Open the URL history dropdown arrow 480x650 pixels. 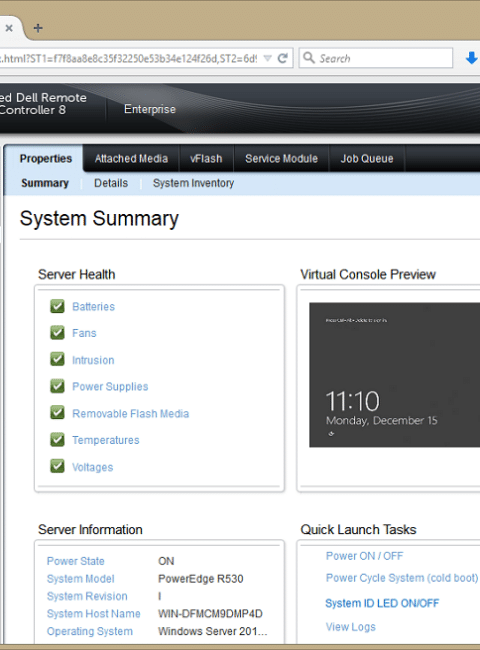point(268,58)
